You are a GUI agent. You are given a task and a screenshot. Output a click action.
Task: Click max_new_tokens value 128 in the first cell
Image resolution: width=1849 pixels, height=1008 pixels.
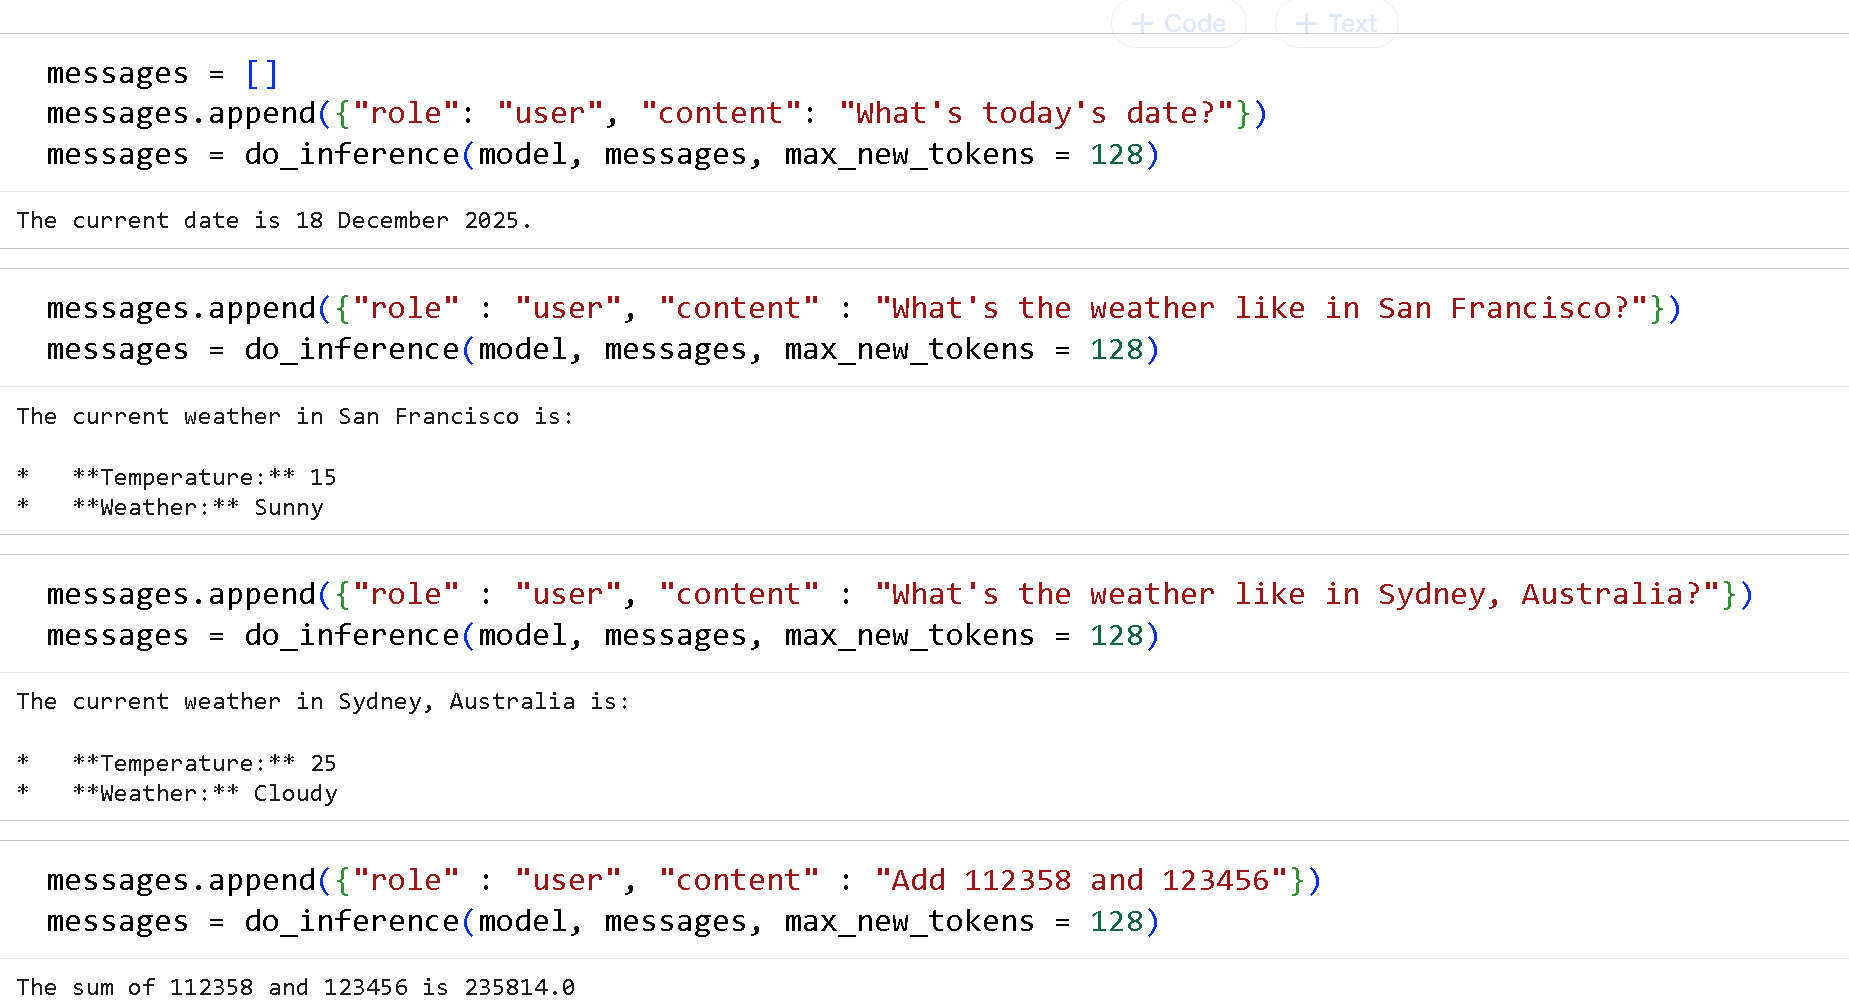(1116, 154)
